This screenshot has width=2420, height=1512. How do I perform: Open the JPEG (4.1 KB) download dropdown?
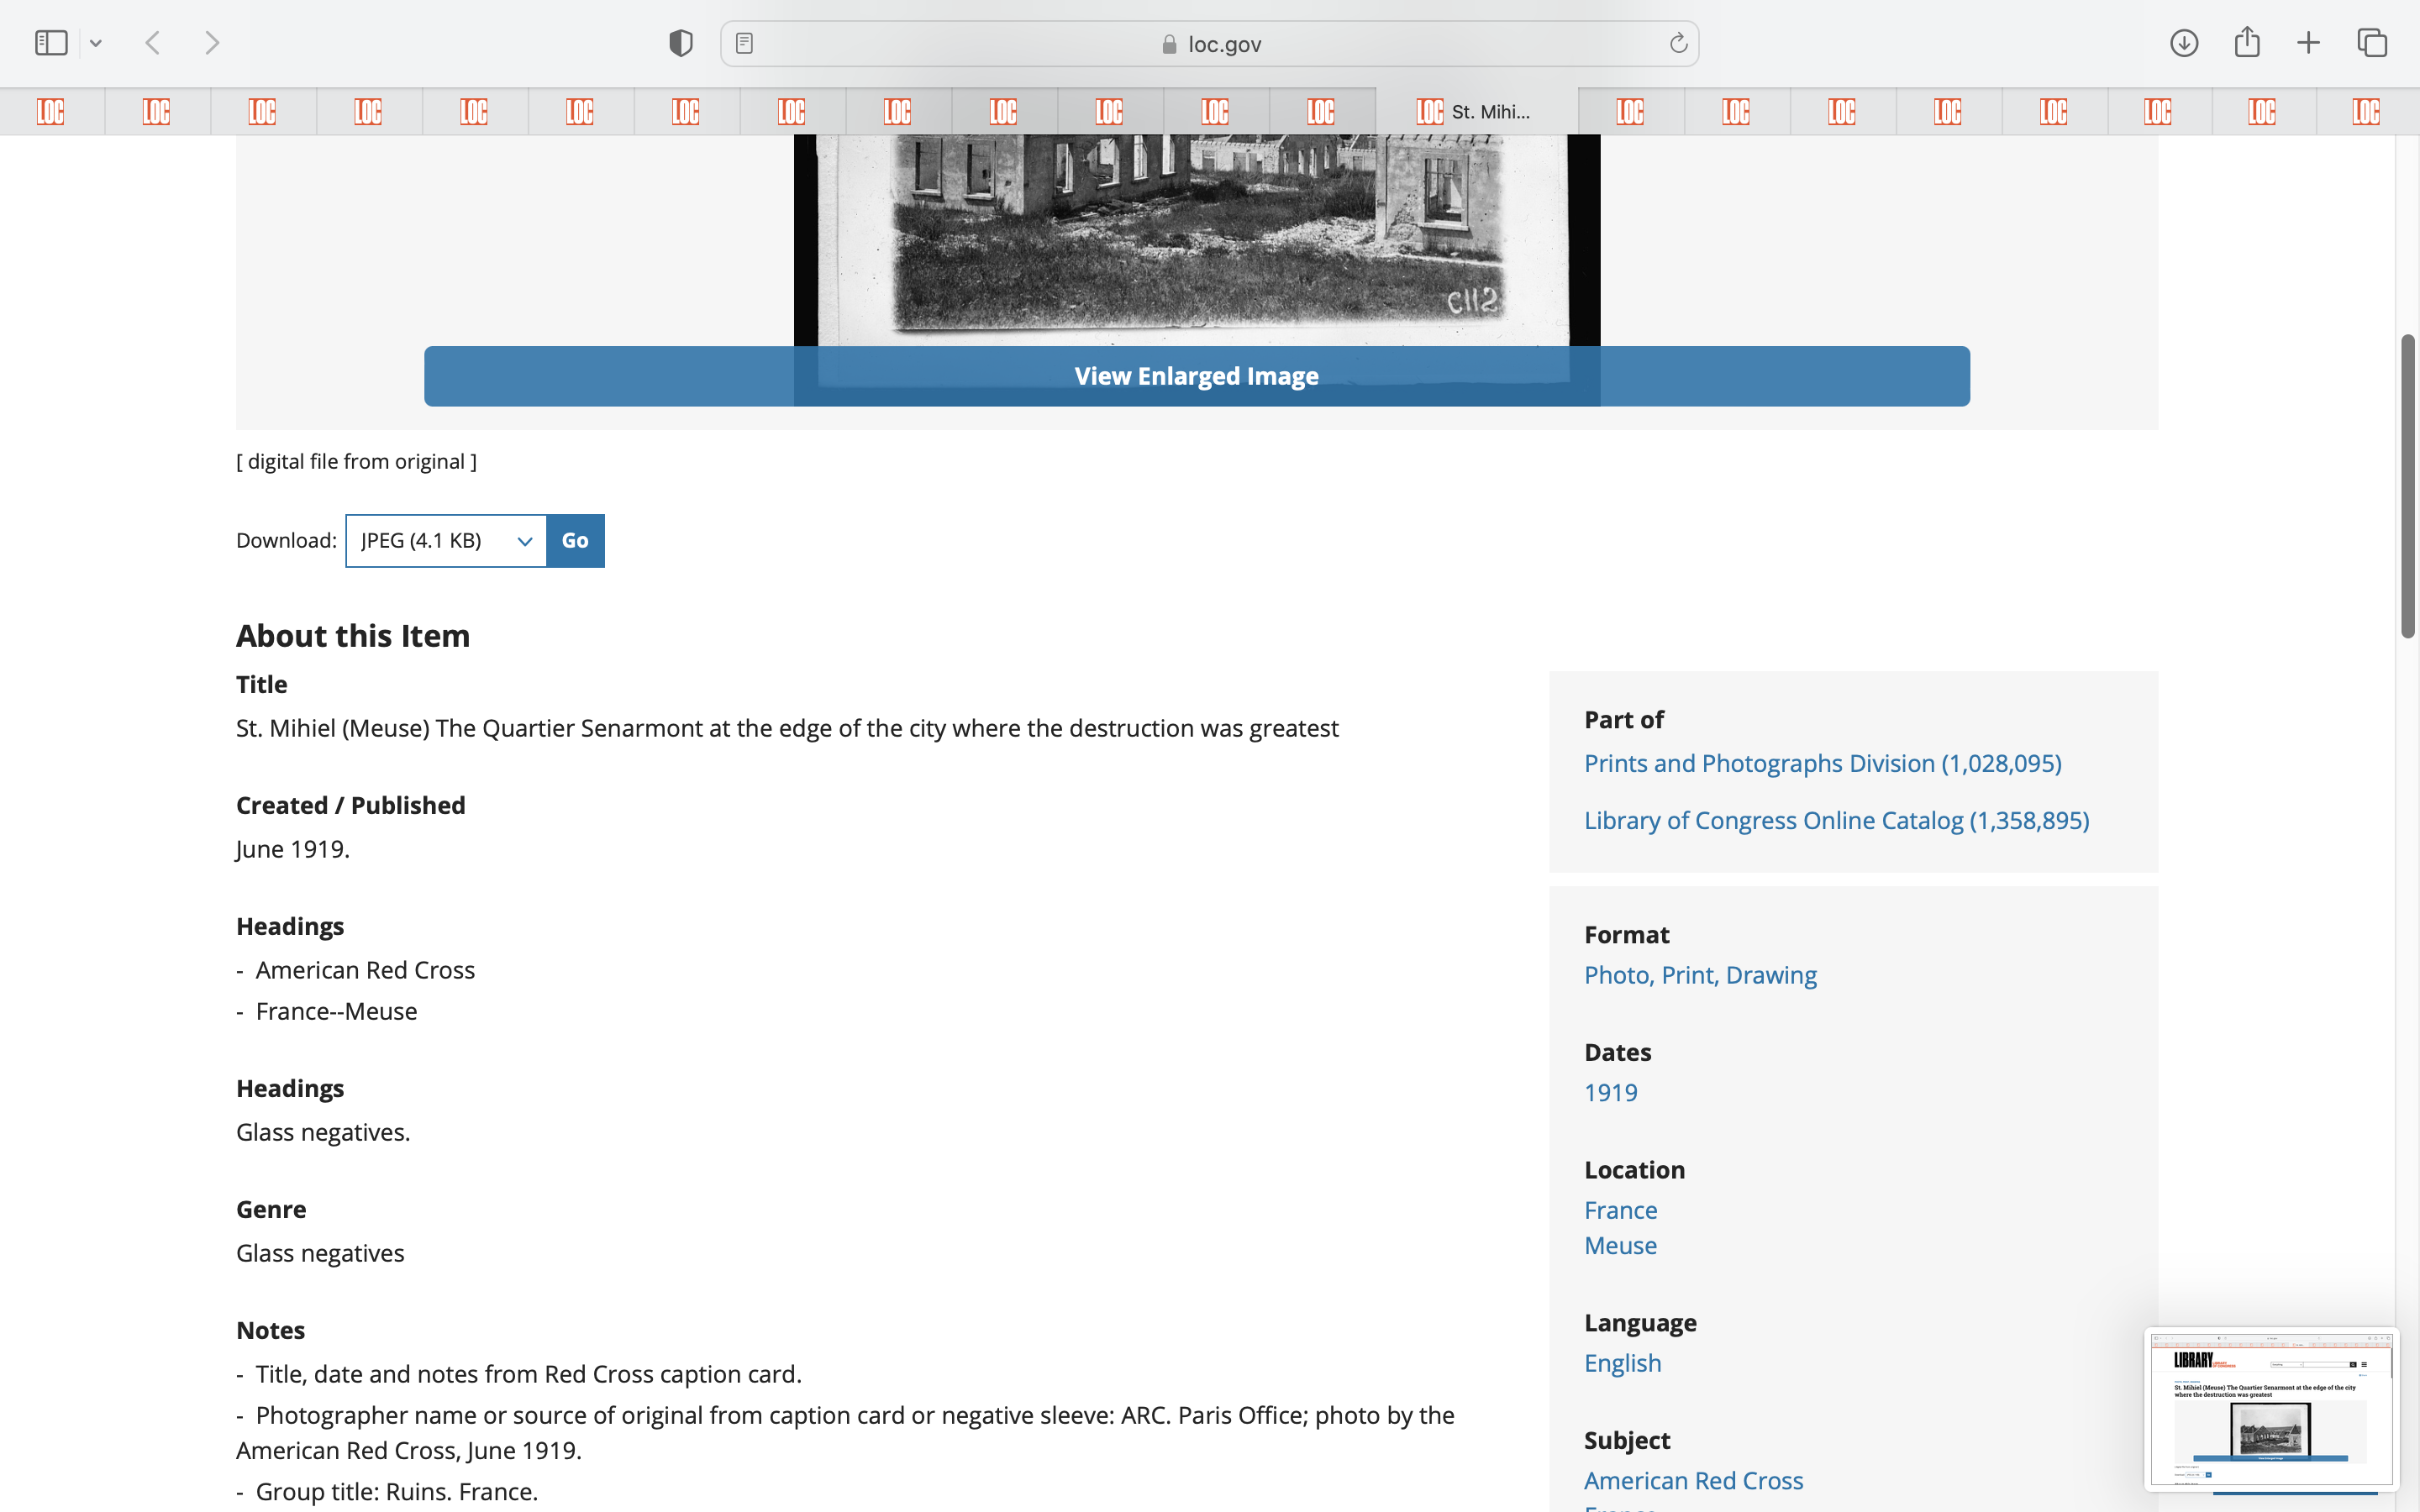point(446,541)
